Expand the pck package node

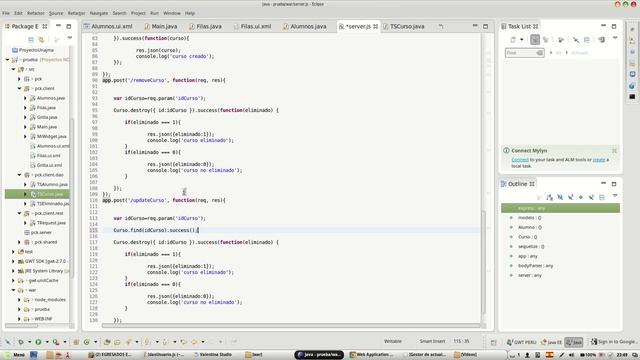(x=19, y=79)
